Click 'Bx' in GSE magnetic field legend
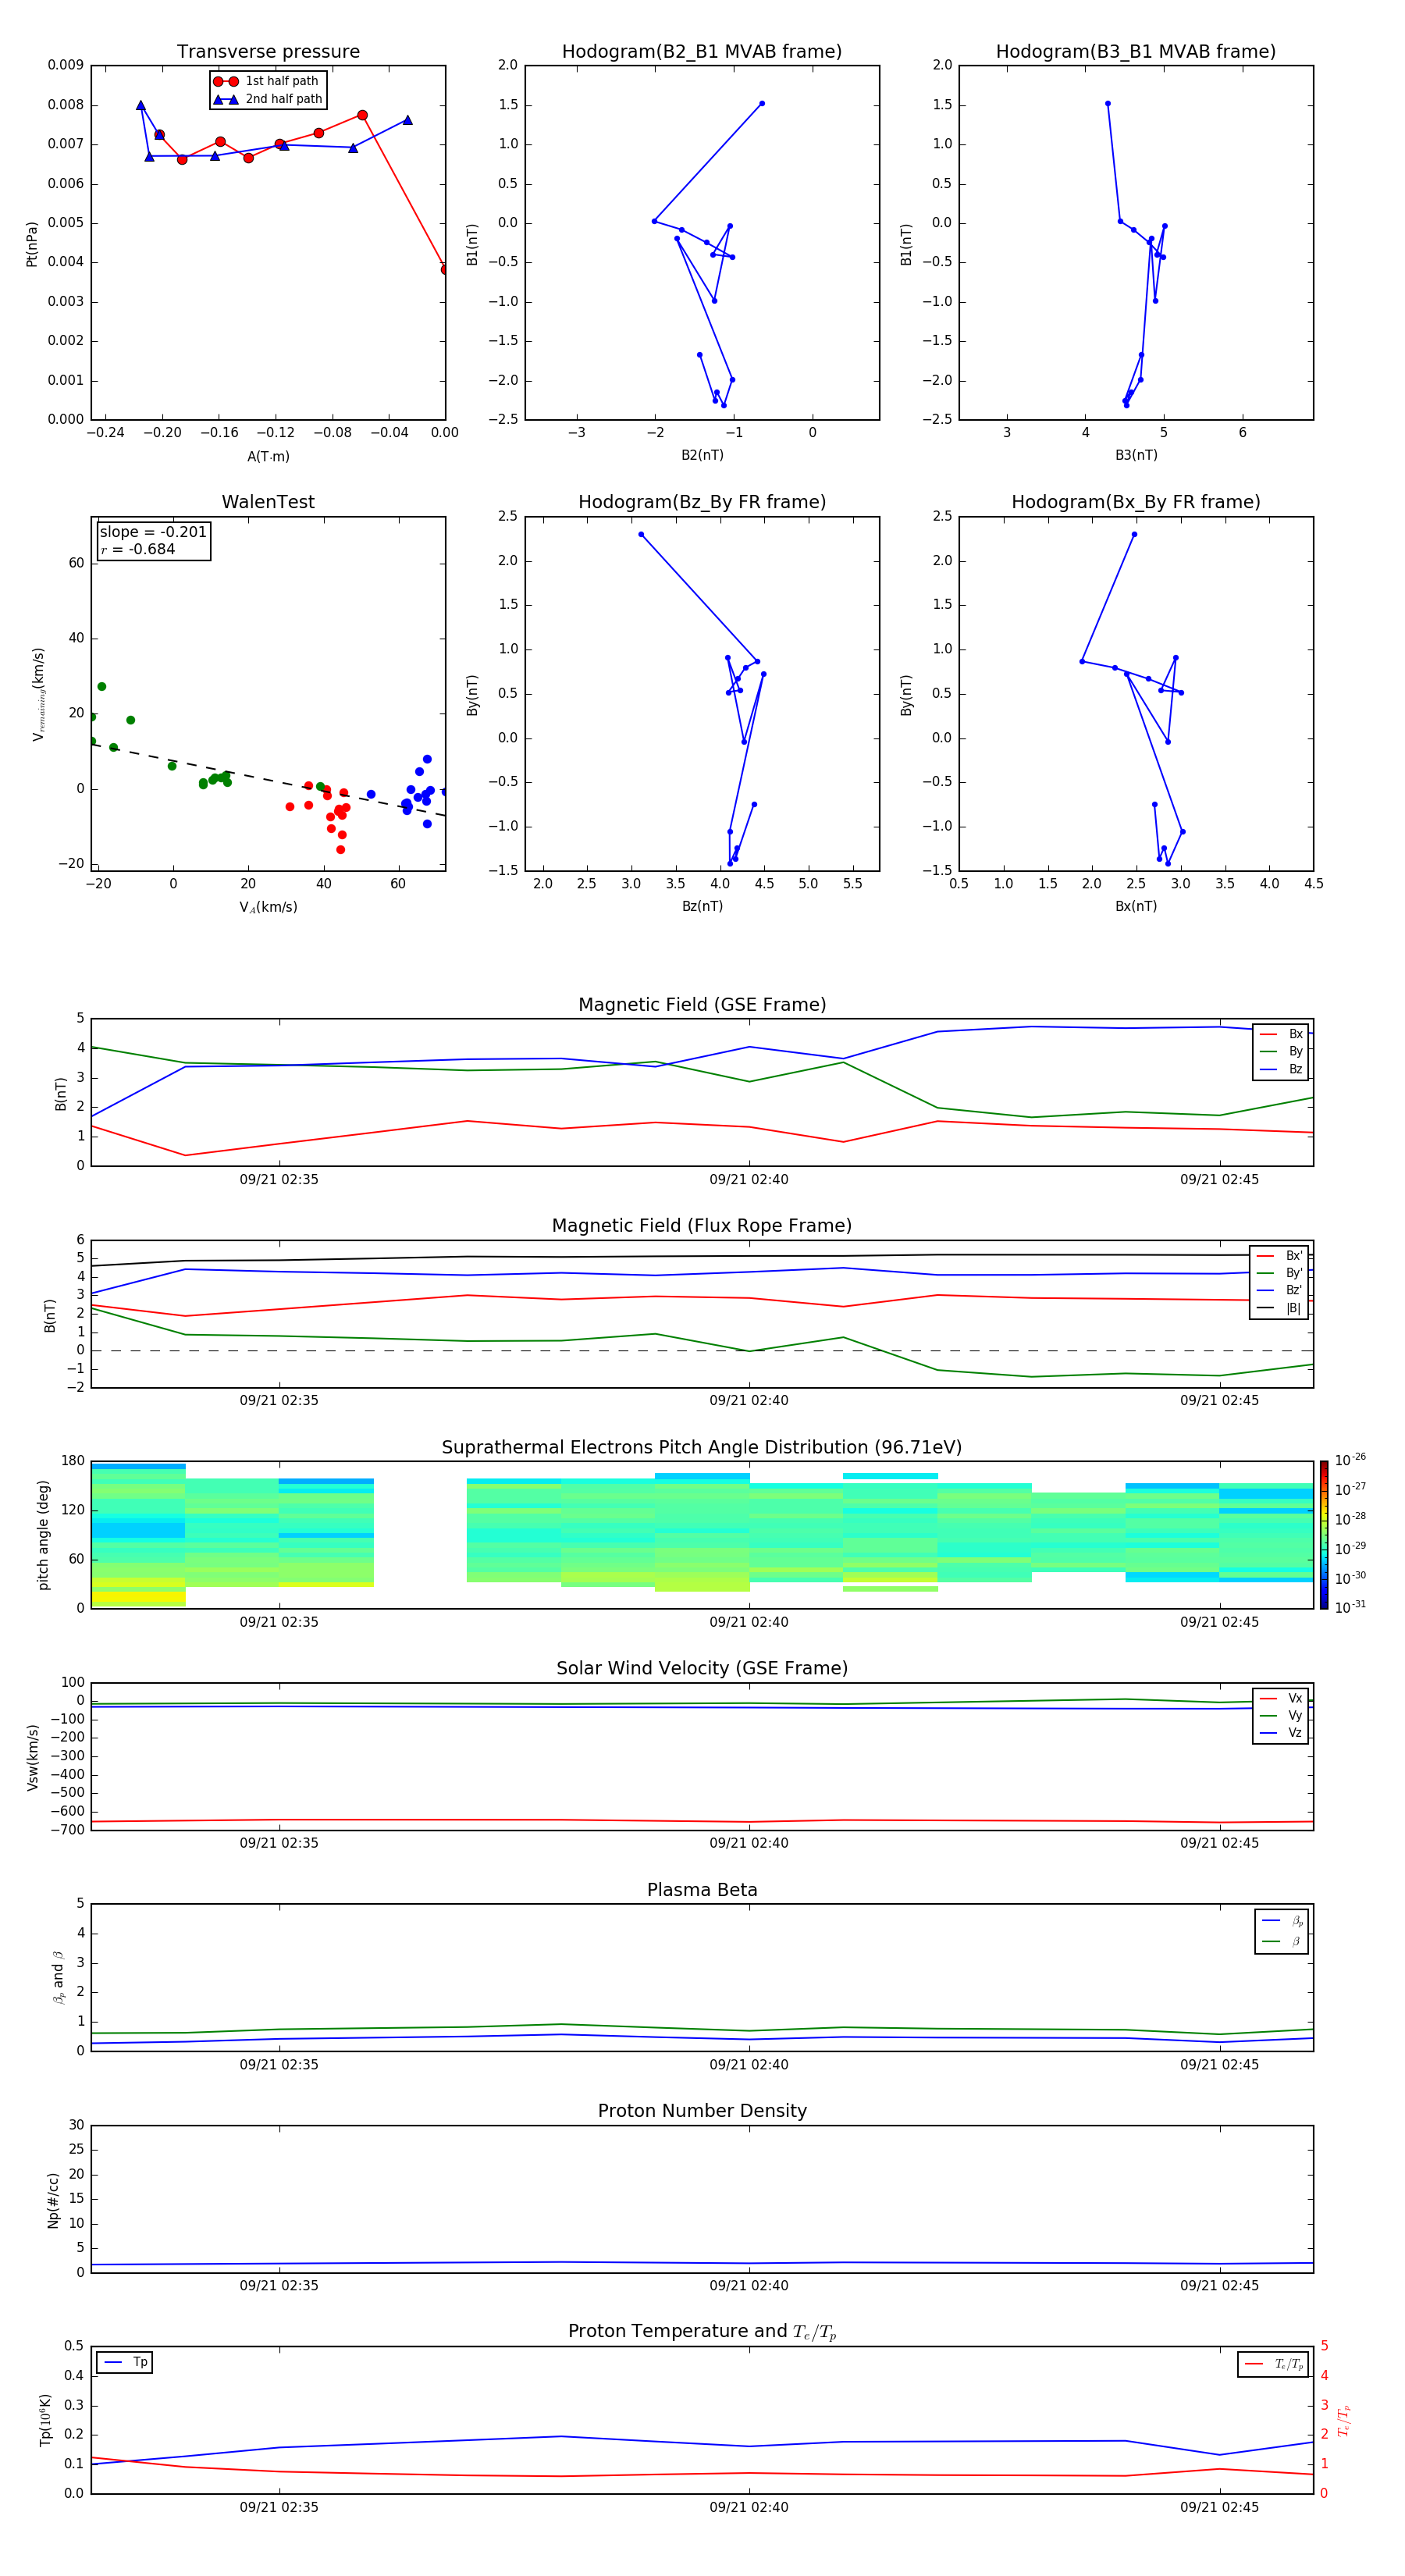The image size is (1405, 2576). tap(1281, 1034)
